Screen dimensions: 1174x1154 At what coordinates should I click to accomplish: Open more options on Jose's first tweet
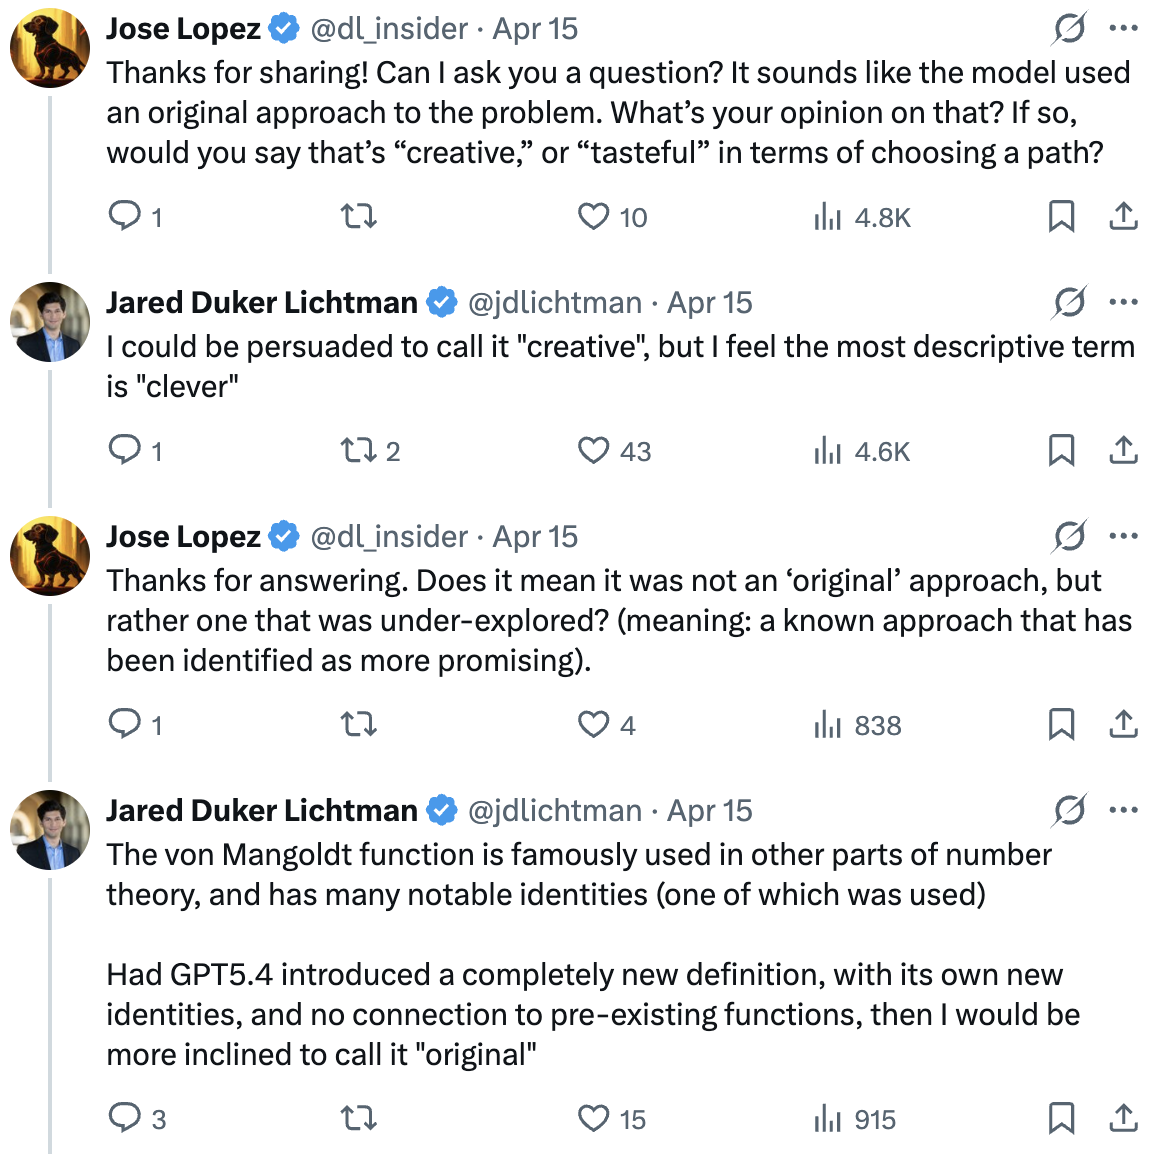[1124, 29]
